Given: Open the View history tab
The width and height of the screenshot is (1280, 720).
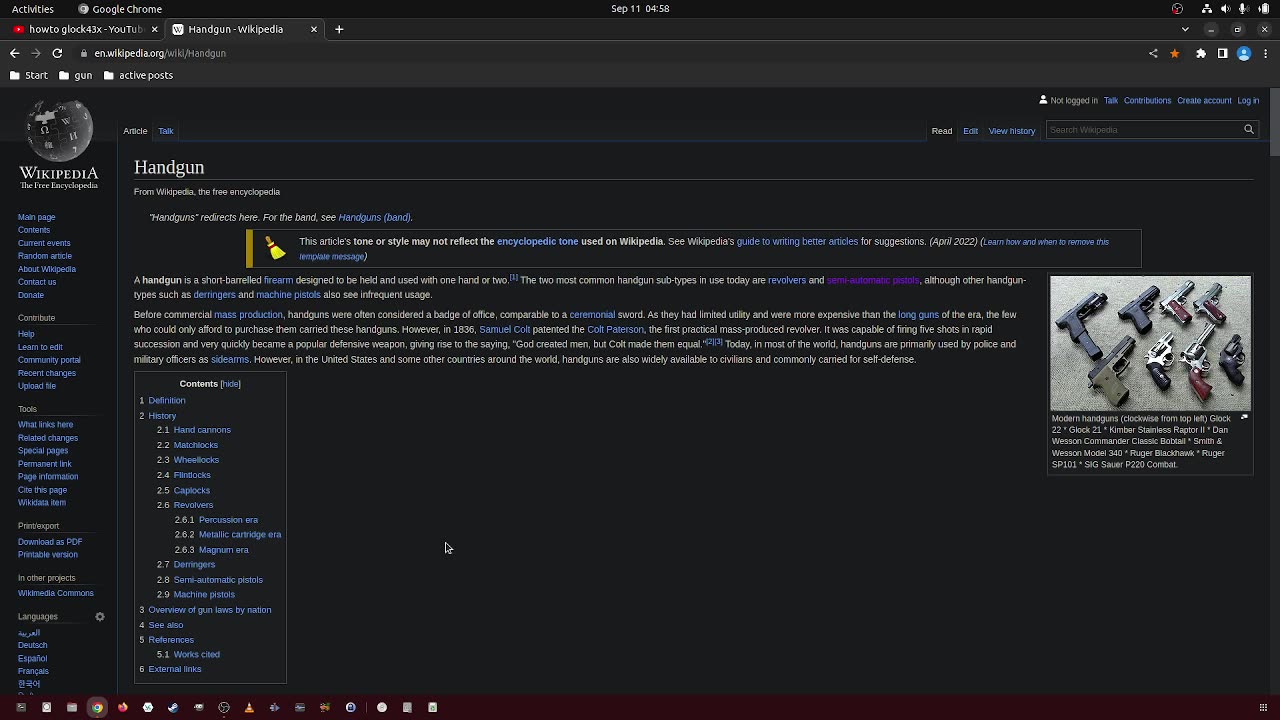Looking at the screenshot, I should (1012, 131).
